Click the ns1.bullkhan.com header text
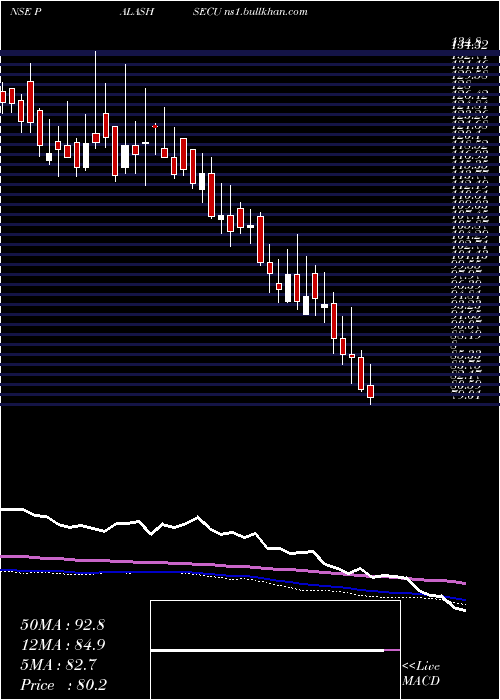The image size is (500, 700). [x=265, y=12]
